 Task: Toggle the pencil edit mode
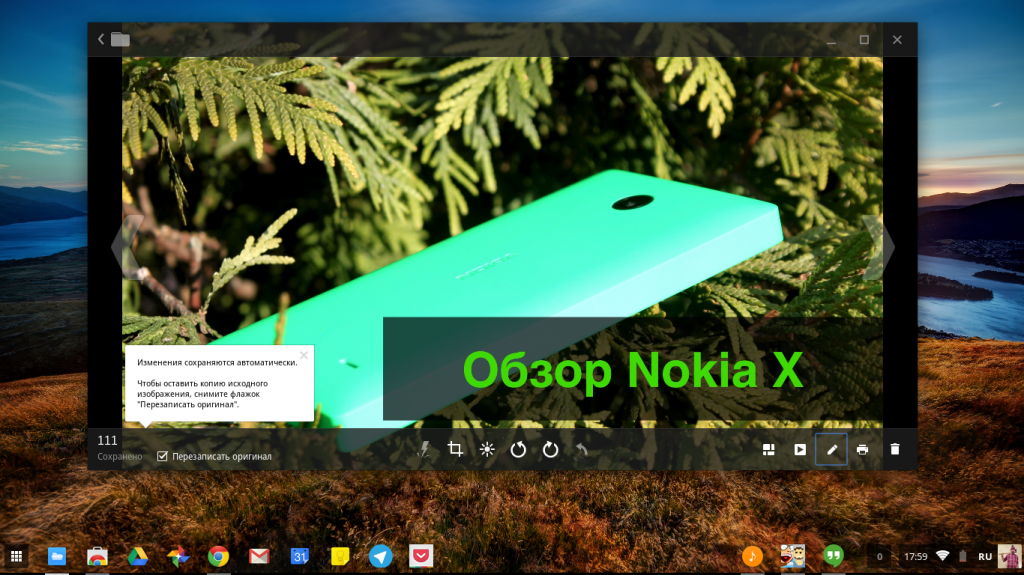[831, 450]
